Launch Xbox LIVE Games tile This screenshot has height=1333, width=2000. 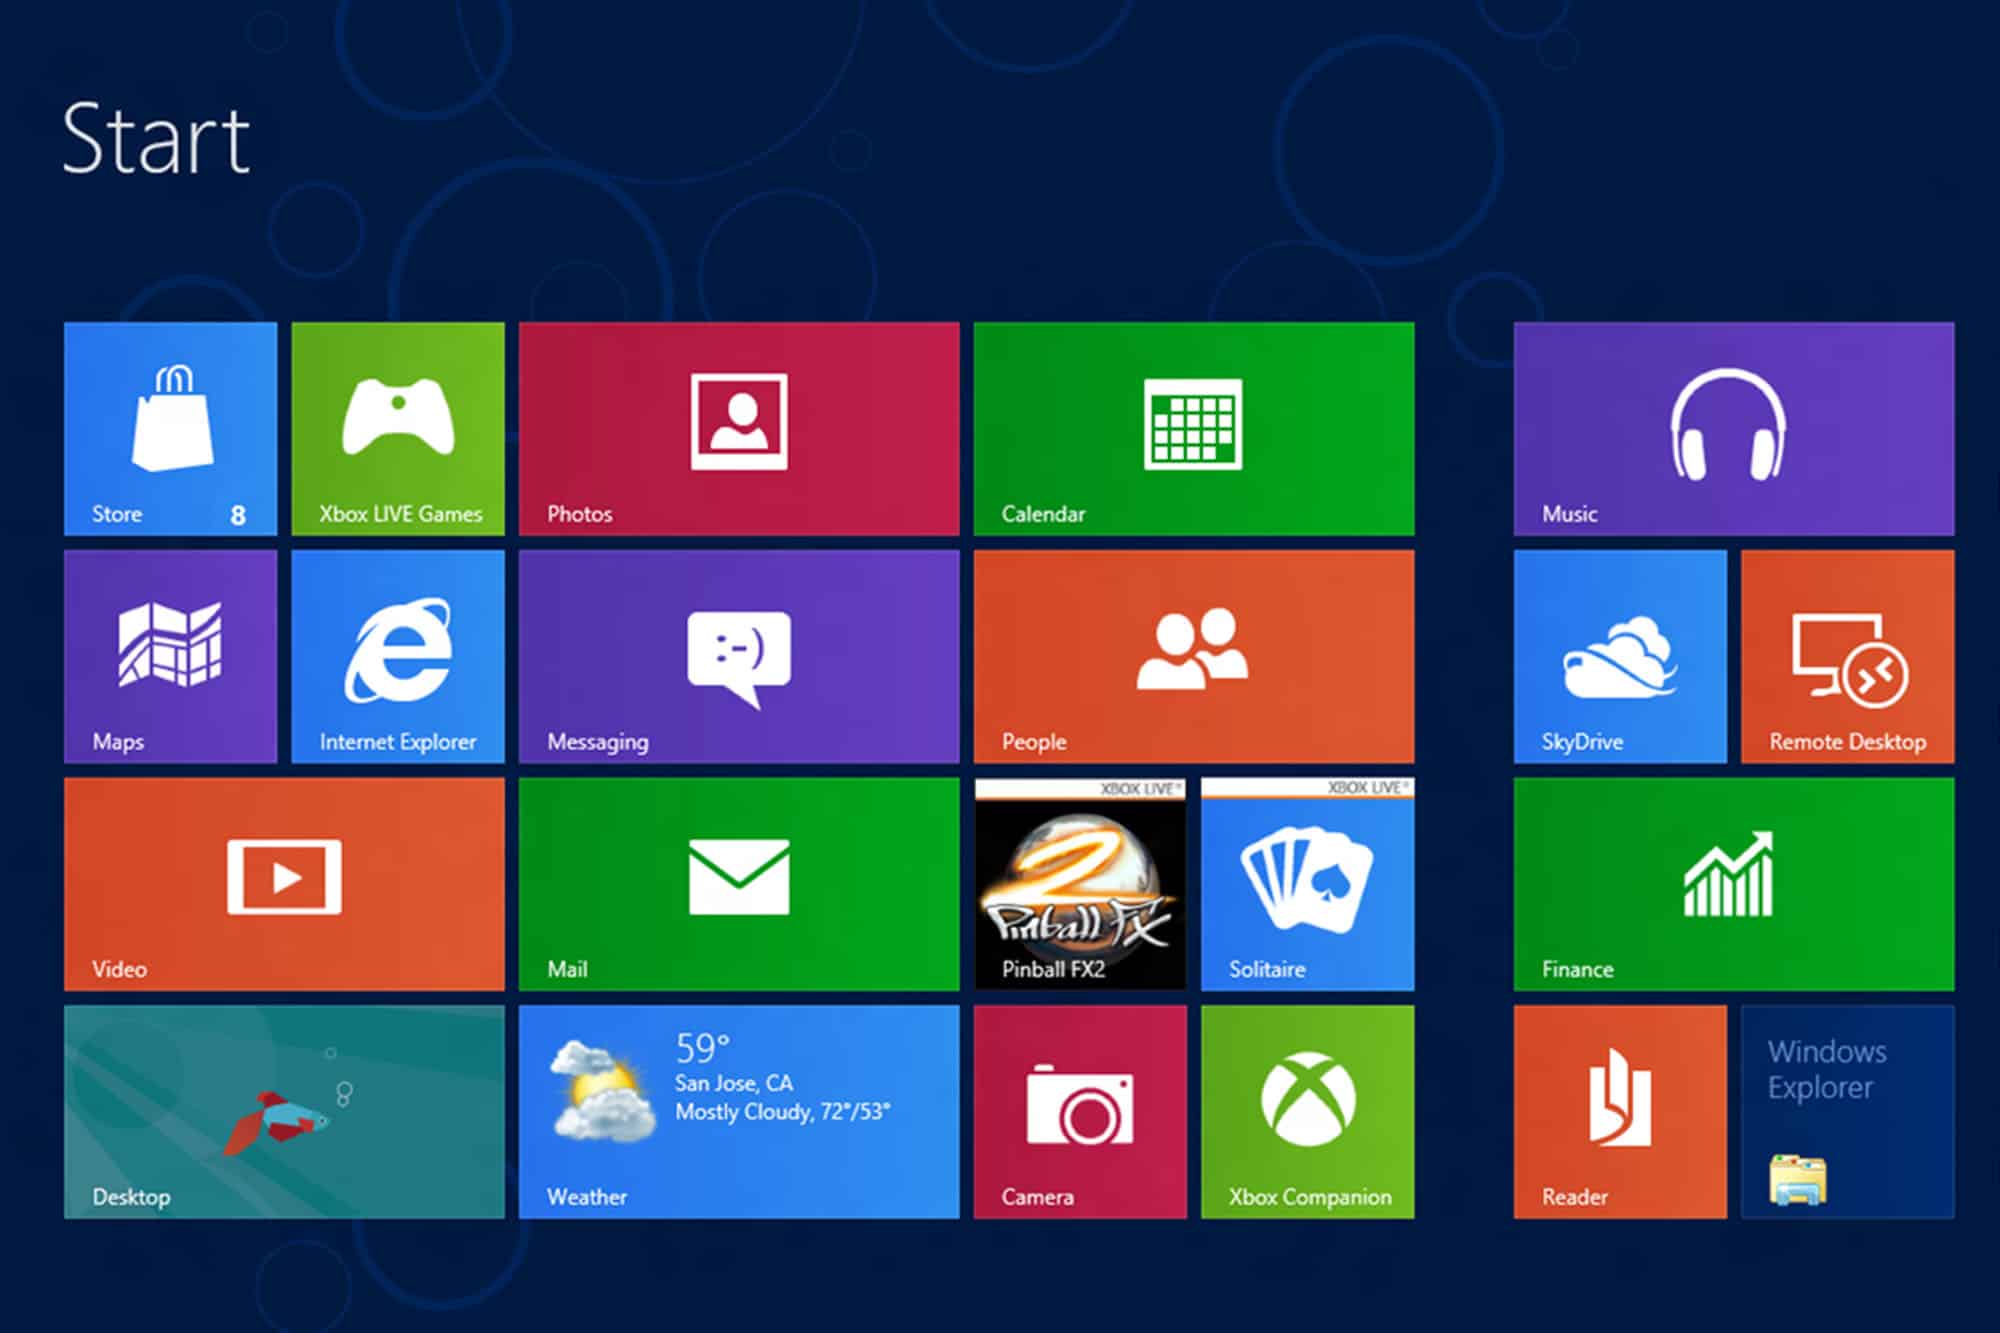[398, 428]
